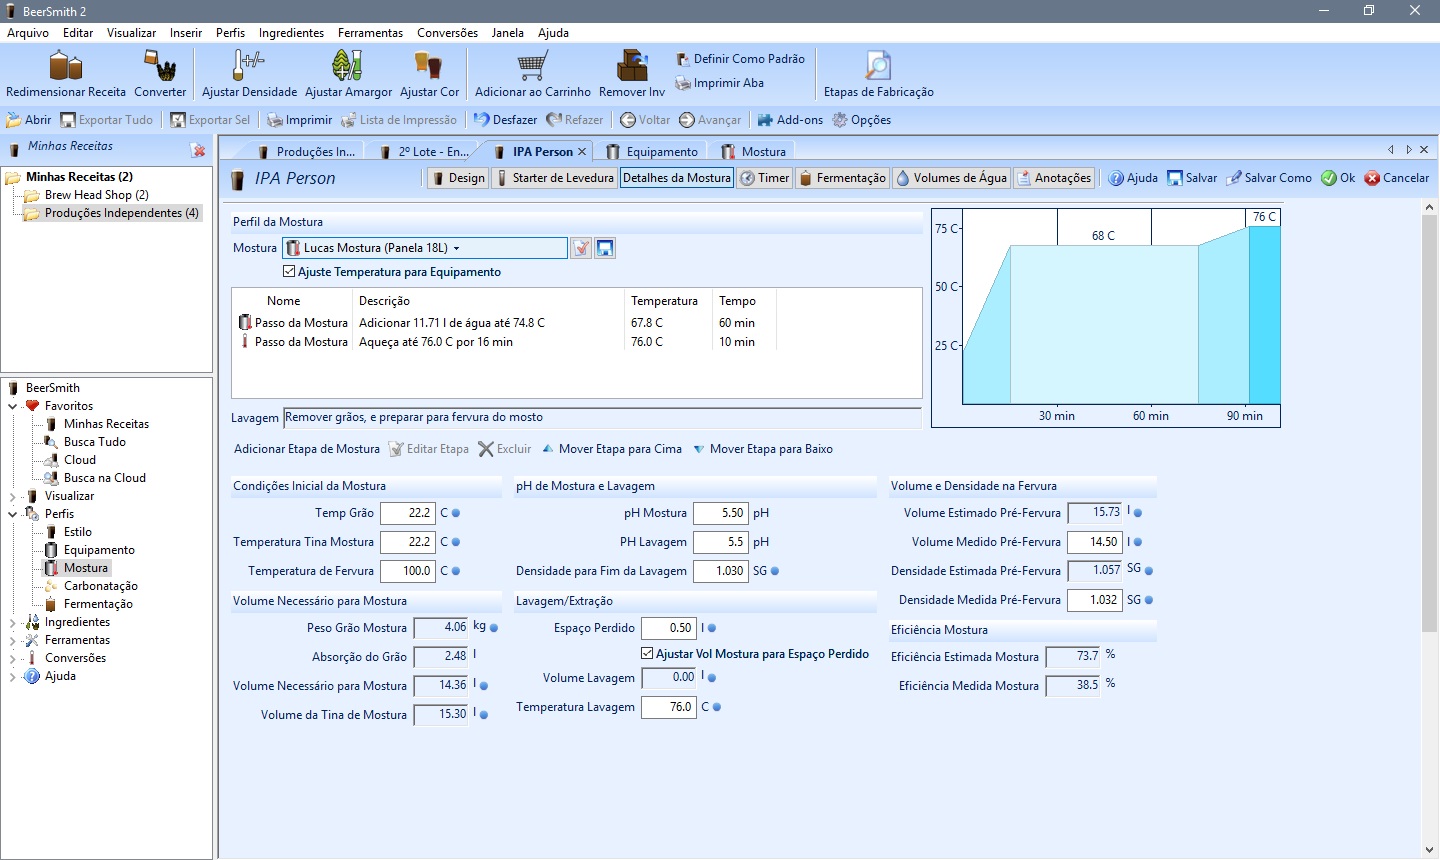Expand the Ferramentas tree node

tap(13, 640)
